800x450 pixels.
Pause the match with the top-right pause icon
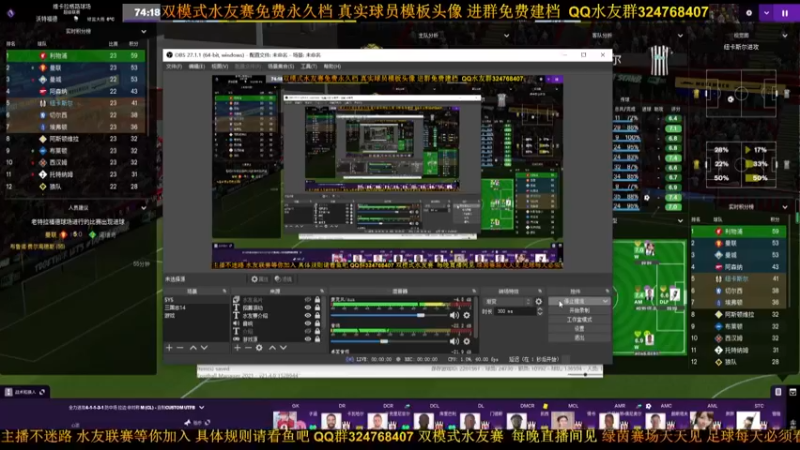785,13
